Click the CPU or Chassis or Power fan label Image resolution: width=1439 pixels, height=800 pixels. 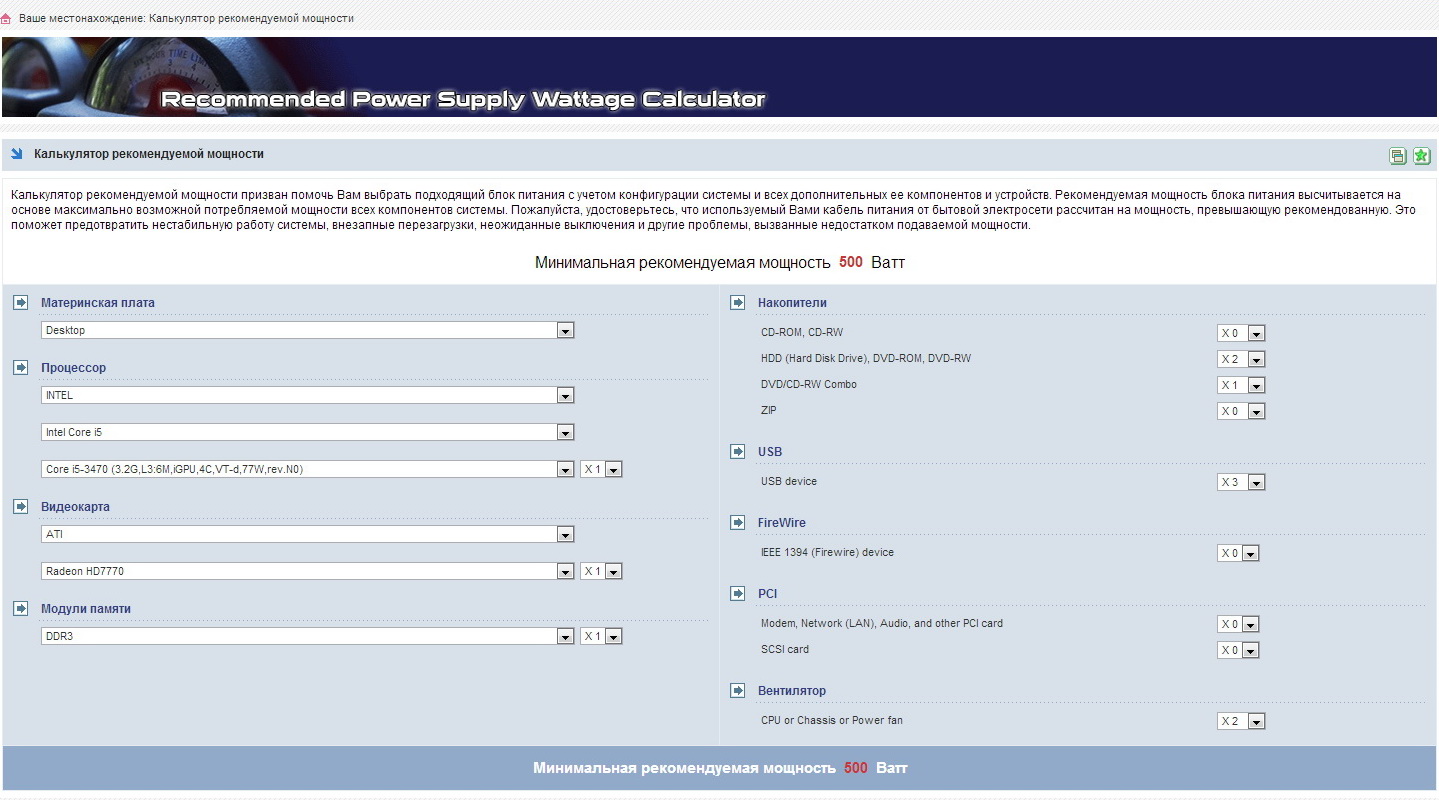coord(832,720)
